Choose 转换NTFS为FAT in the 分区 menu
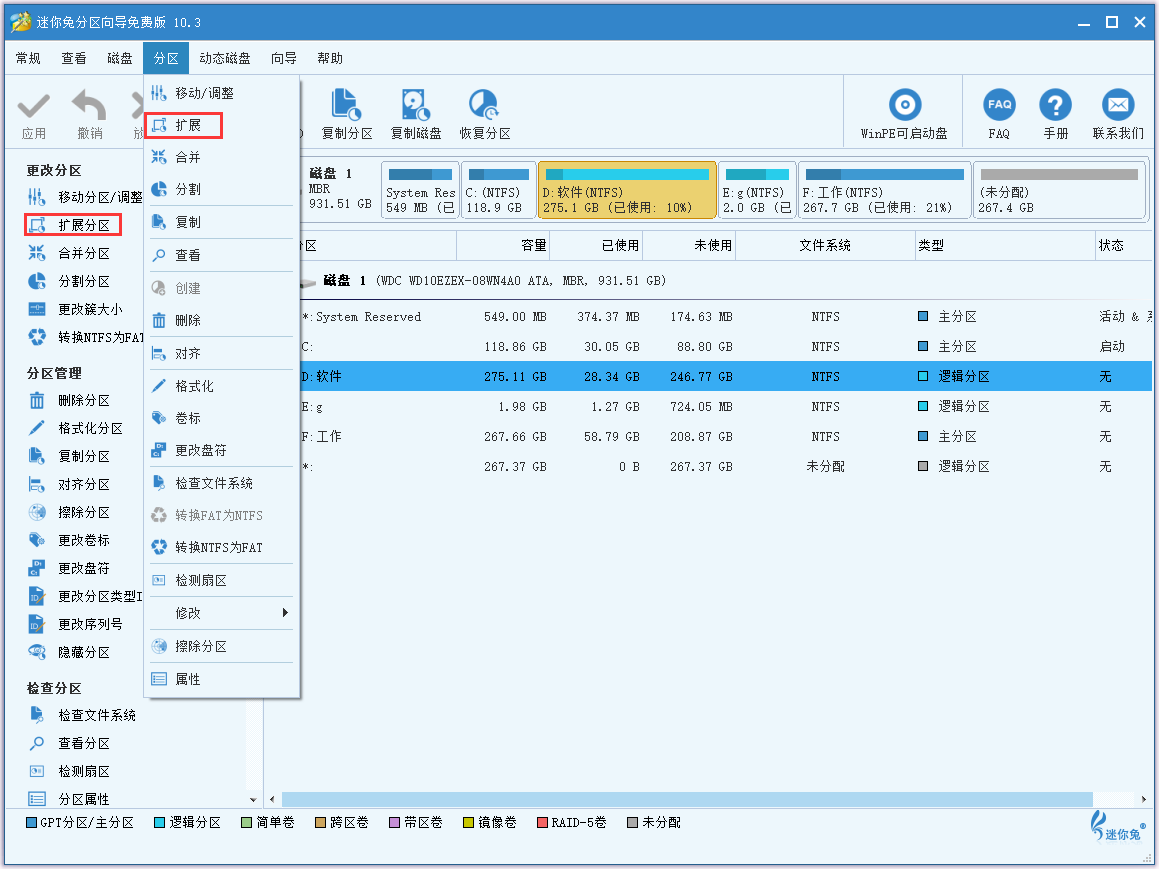Viewport: 1159px width, 869px height. (222, 548)
